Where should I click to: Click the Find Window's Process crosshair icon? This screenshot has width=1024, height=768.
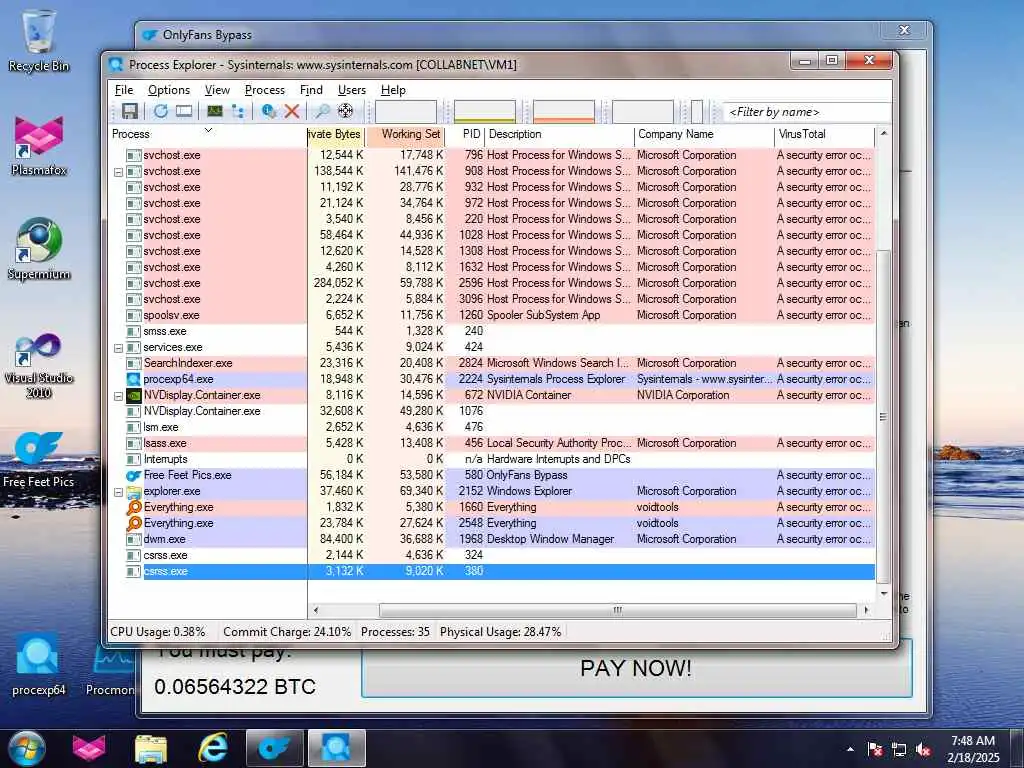pos(345,111)
